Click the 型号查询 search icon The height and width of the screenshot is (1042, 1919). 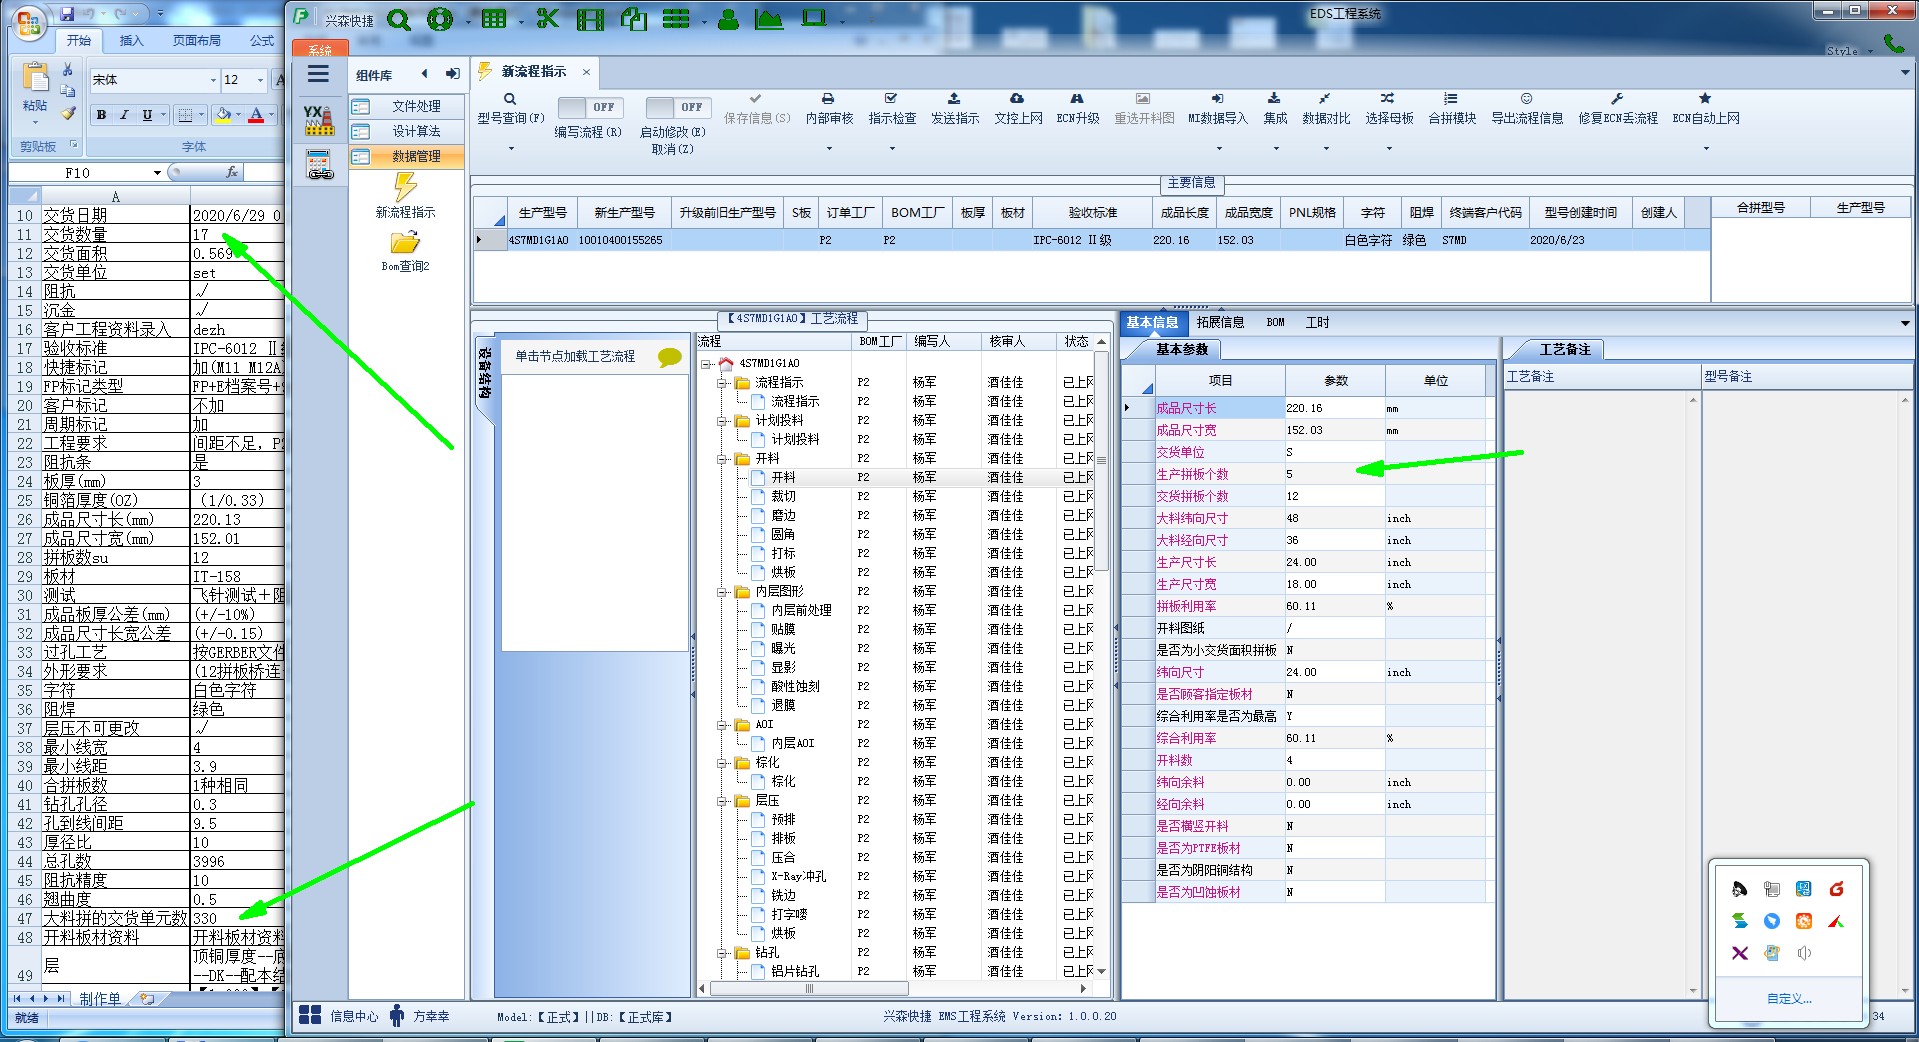pyautogui.click(x=510, y=99)
